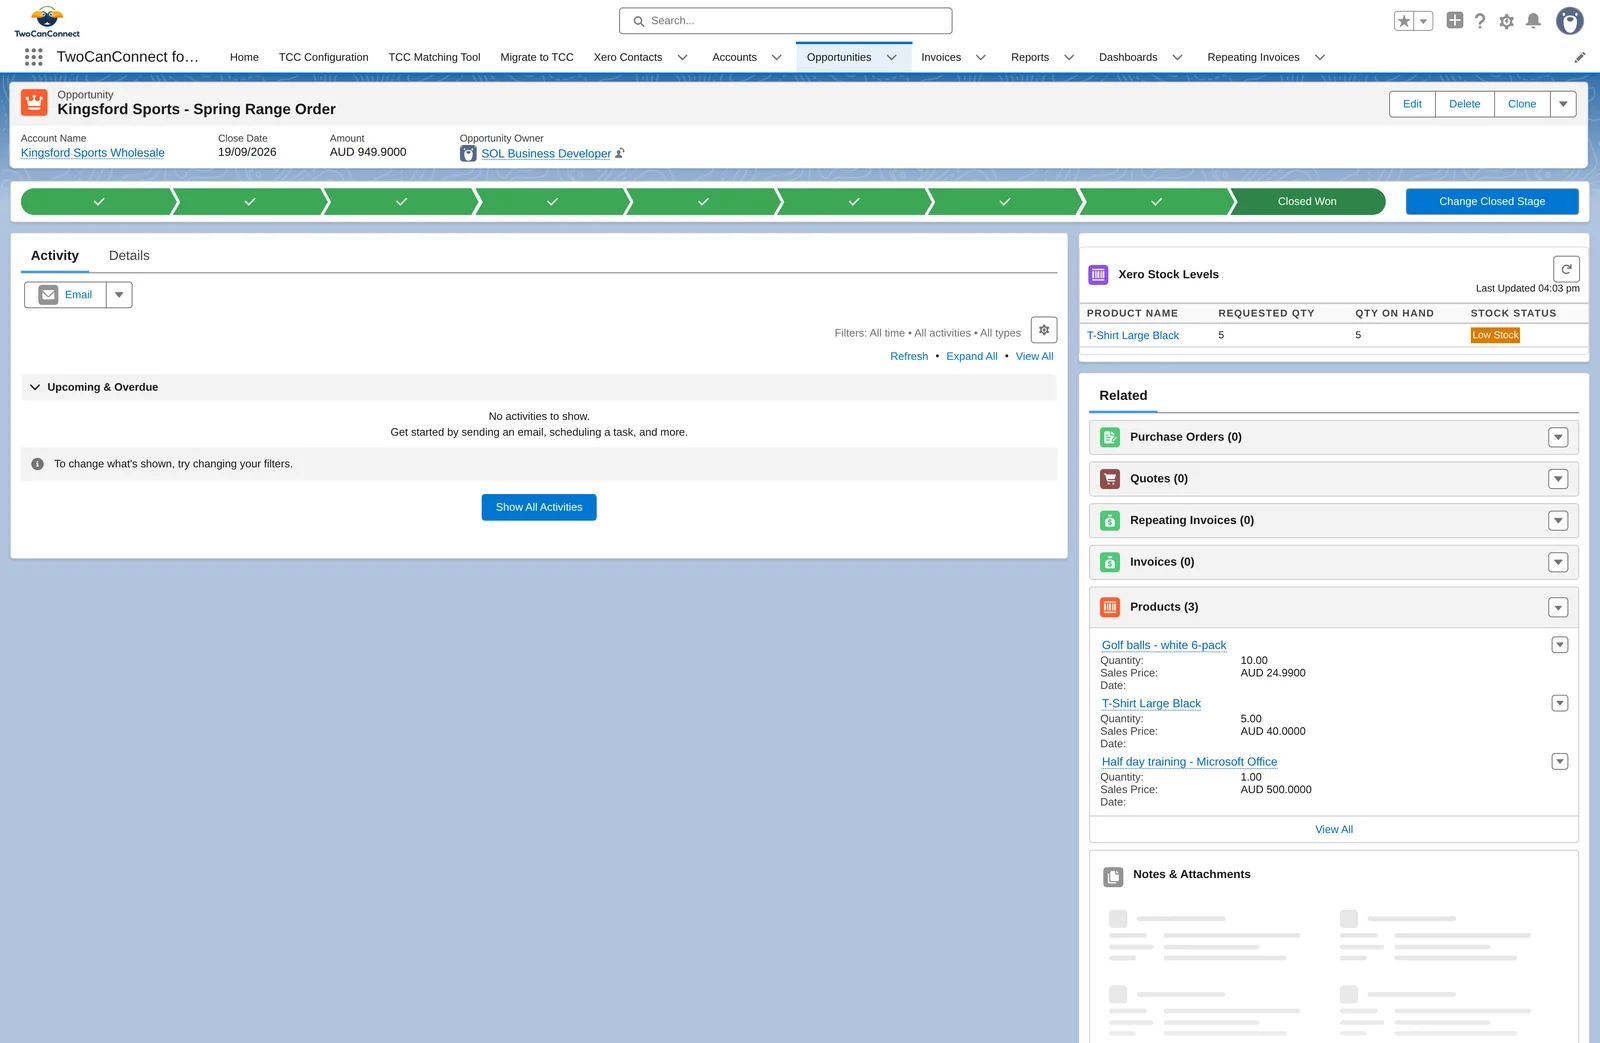1600x1043 pixels.
Task: Open the favorites list dropdown arrow
Action: coord(1424,21)
